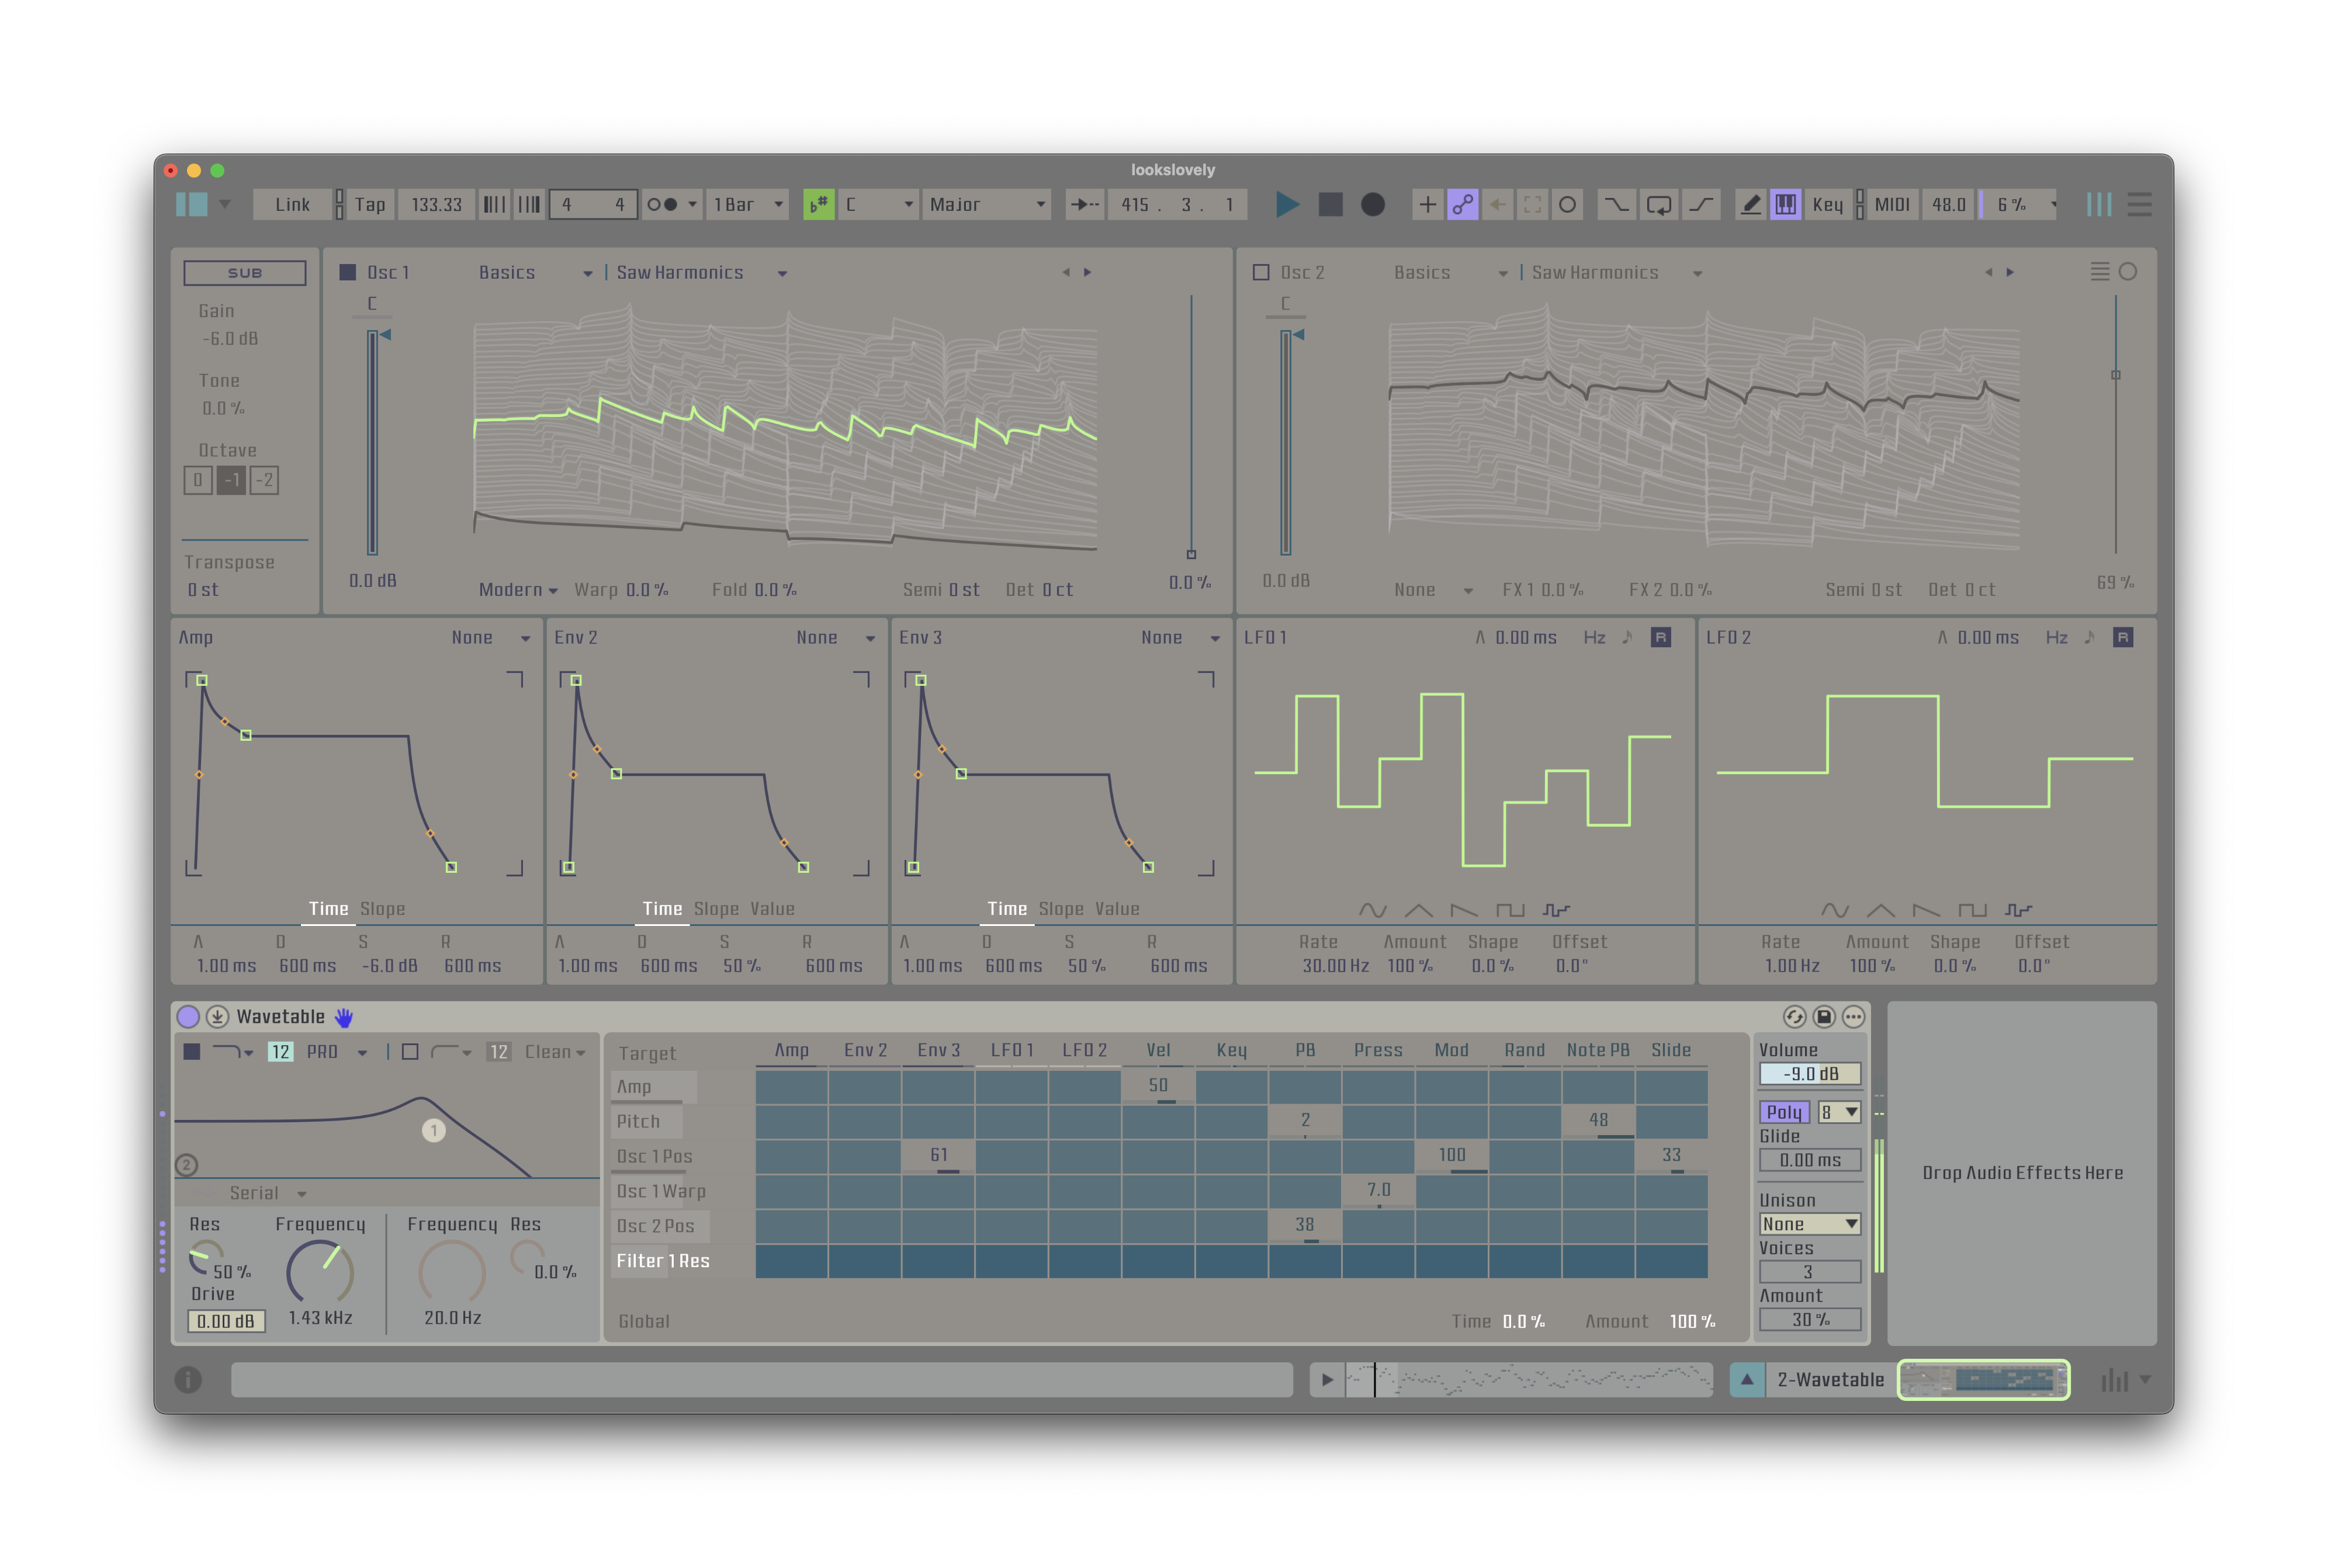Toggle the automation arm icon
The width and height of the screenshot is (2328, 1568).
1462,204
